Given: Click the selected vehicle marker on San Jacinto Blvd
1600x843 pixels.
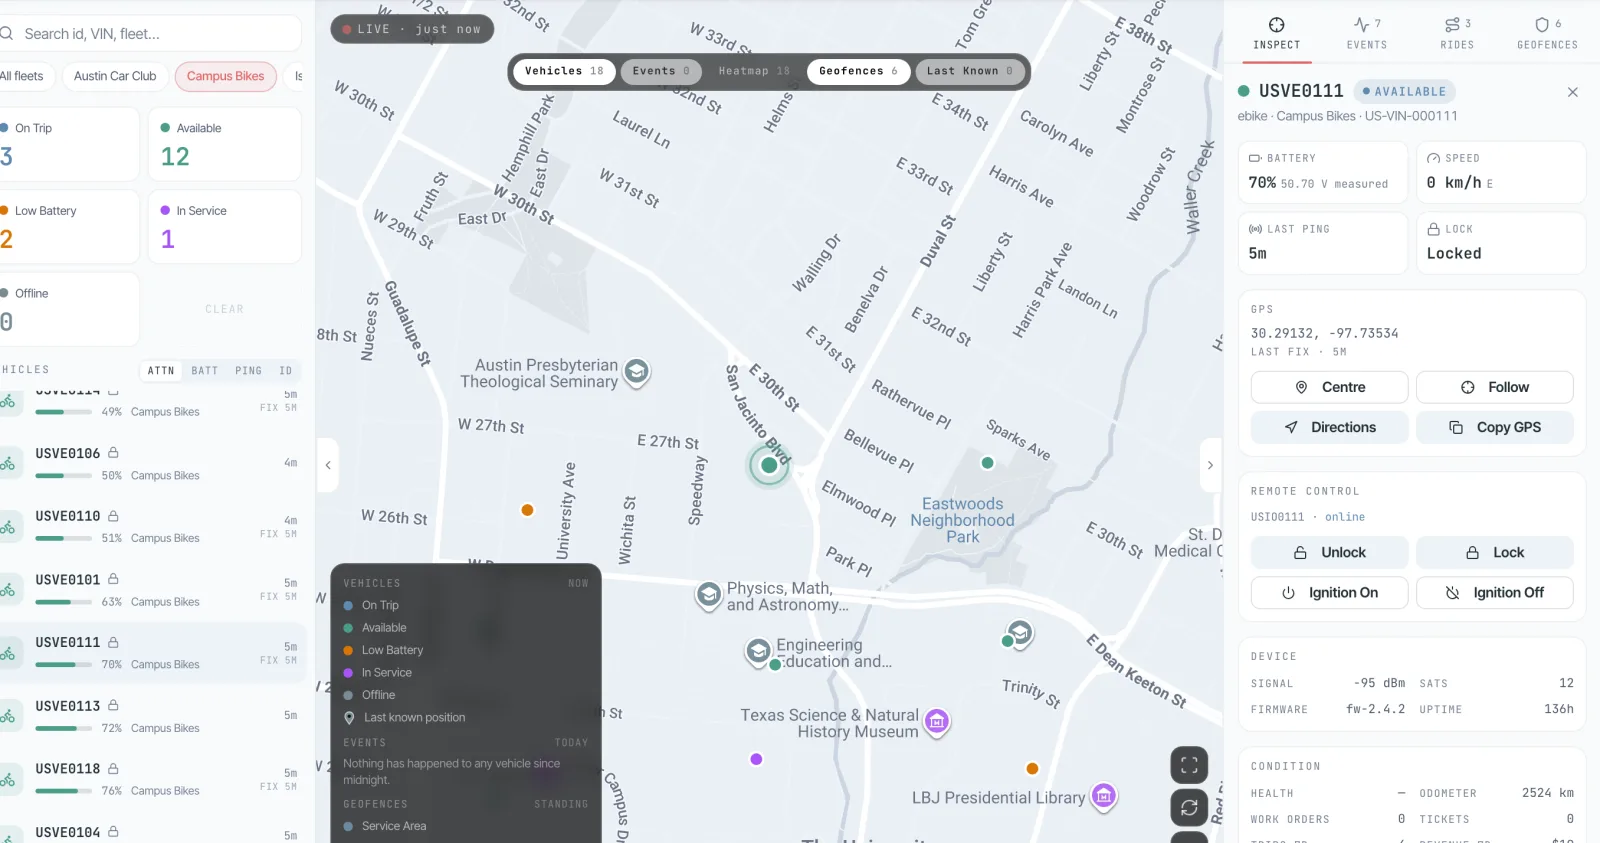Looking at the screenshot, I should (769, 465).
